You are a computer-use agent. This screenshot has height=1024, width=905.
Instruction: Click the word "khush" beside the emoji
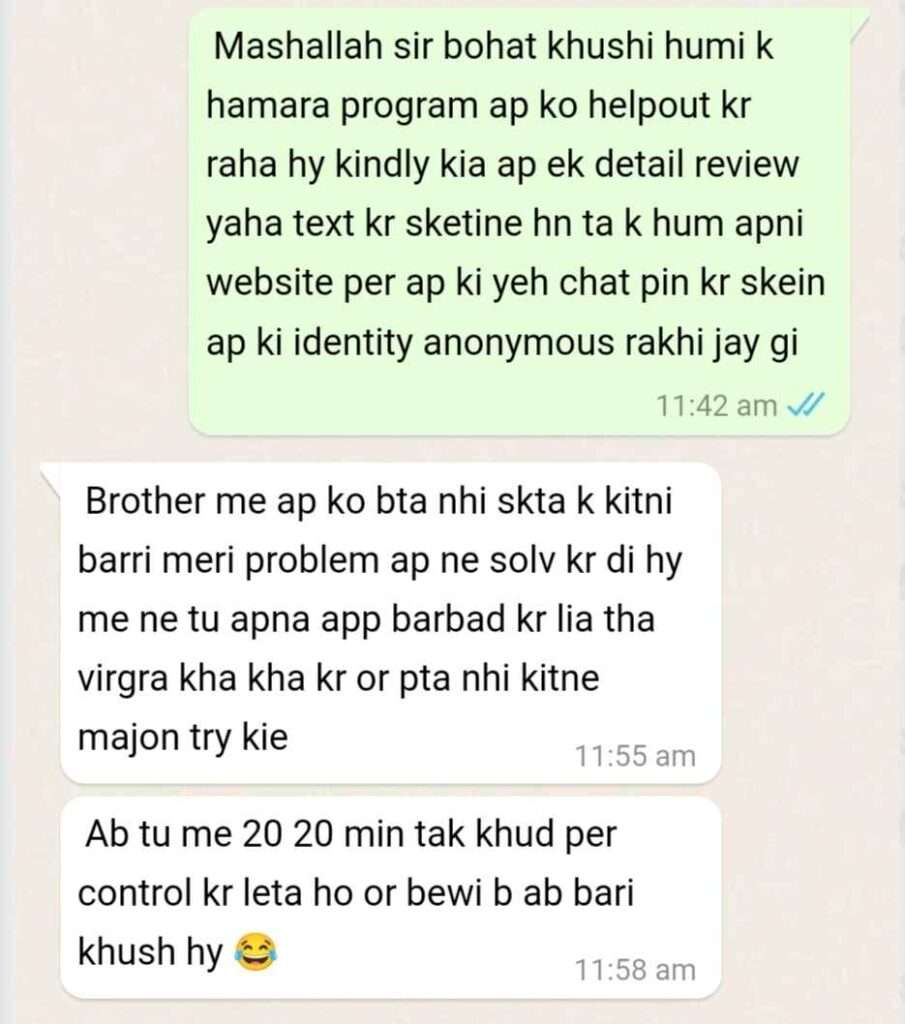[127, 952]
